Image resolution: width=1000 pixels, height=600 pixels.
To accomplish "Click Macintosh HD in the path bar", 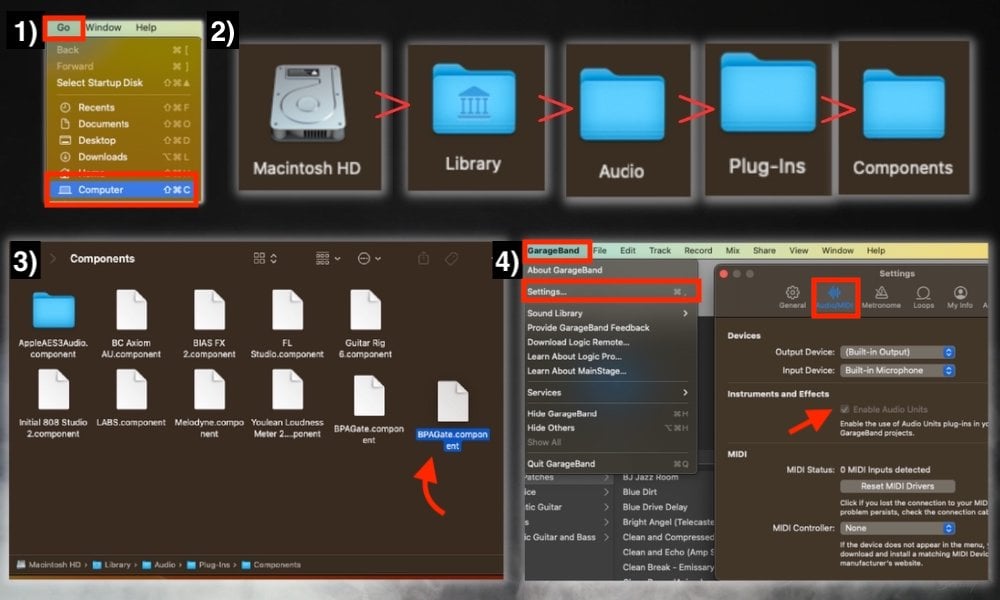I will pos(49,564).
